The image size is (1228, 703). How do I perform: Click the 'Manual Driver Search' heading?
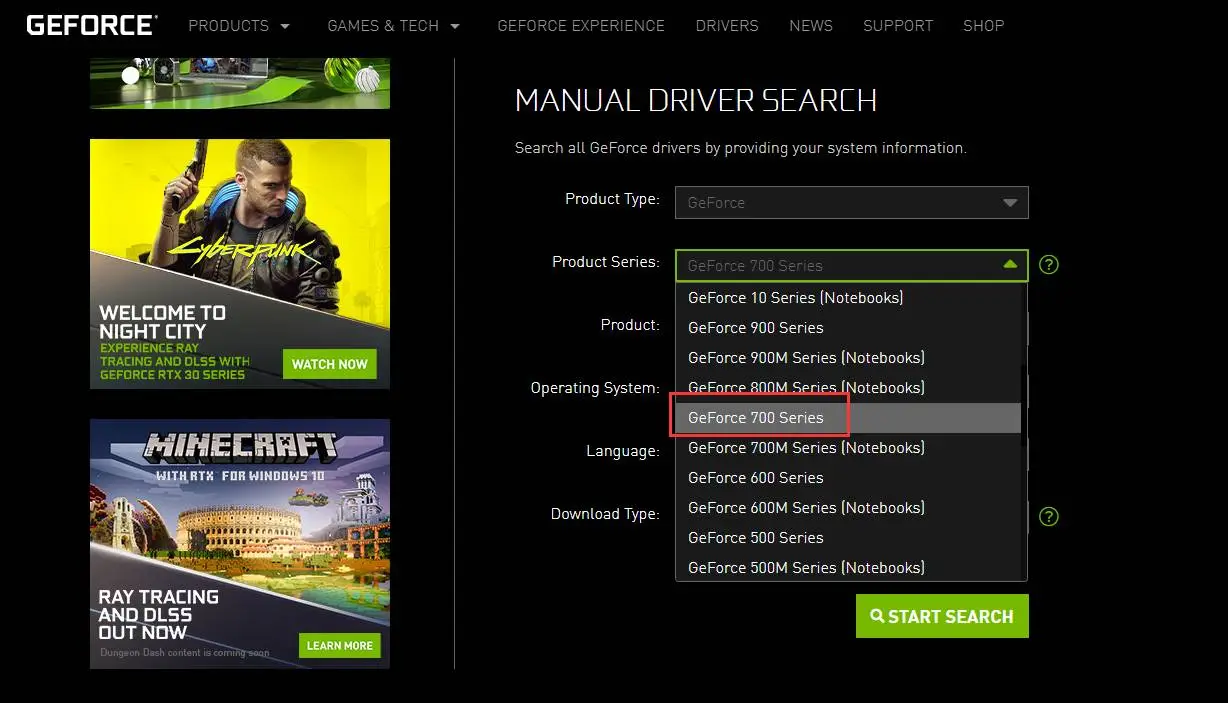point(696,100)
